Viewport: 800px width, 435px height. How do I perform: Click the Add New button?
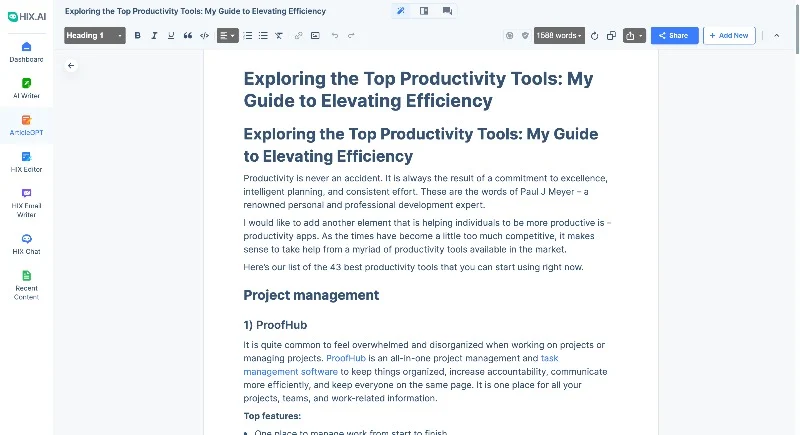(729, 35)
